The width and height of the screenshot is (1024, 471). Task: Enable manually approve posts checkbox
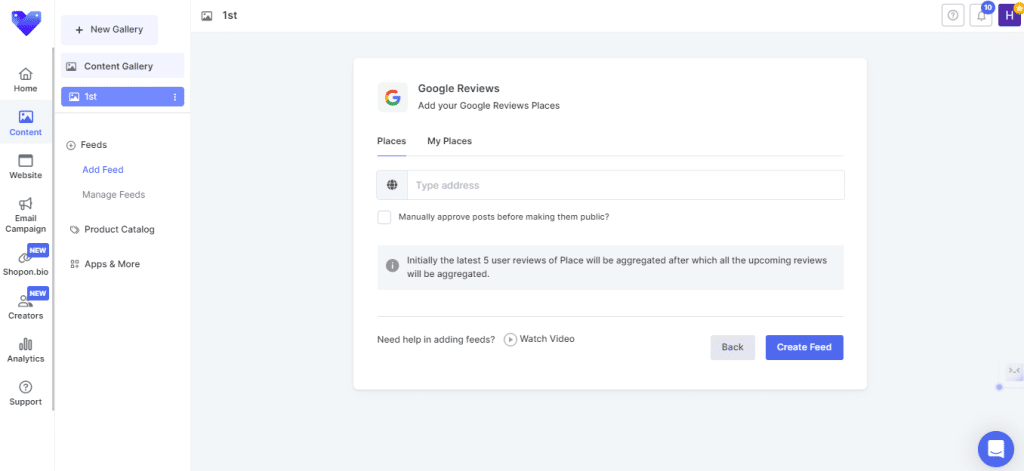click(384, 217)
